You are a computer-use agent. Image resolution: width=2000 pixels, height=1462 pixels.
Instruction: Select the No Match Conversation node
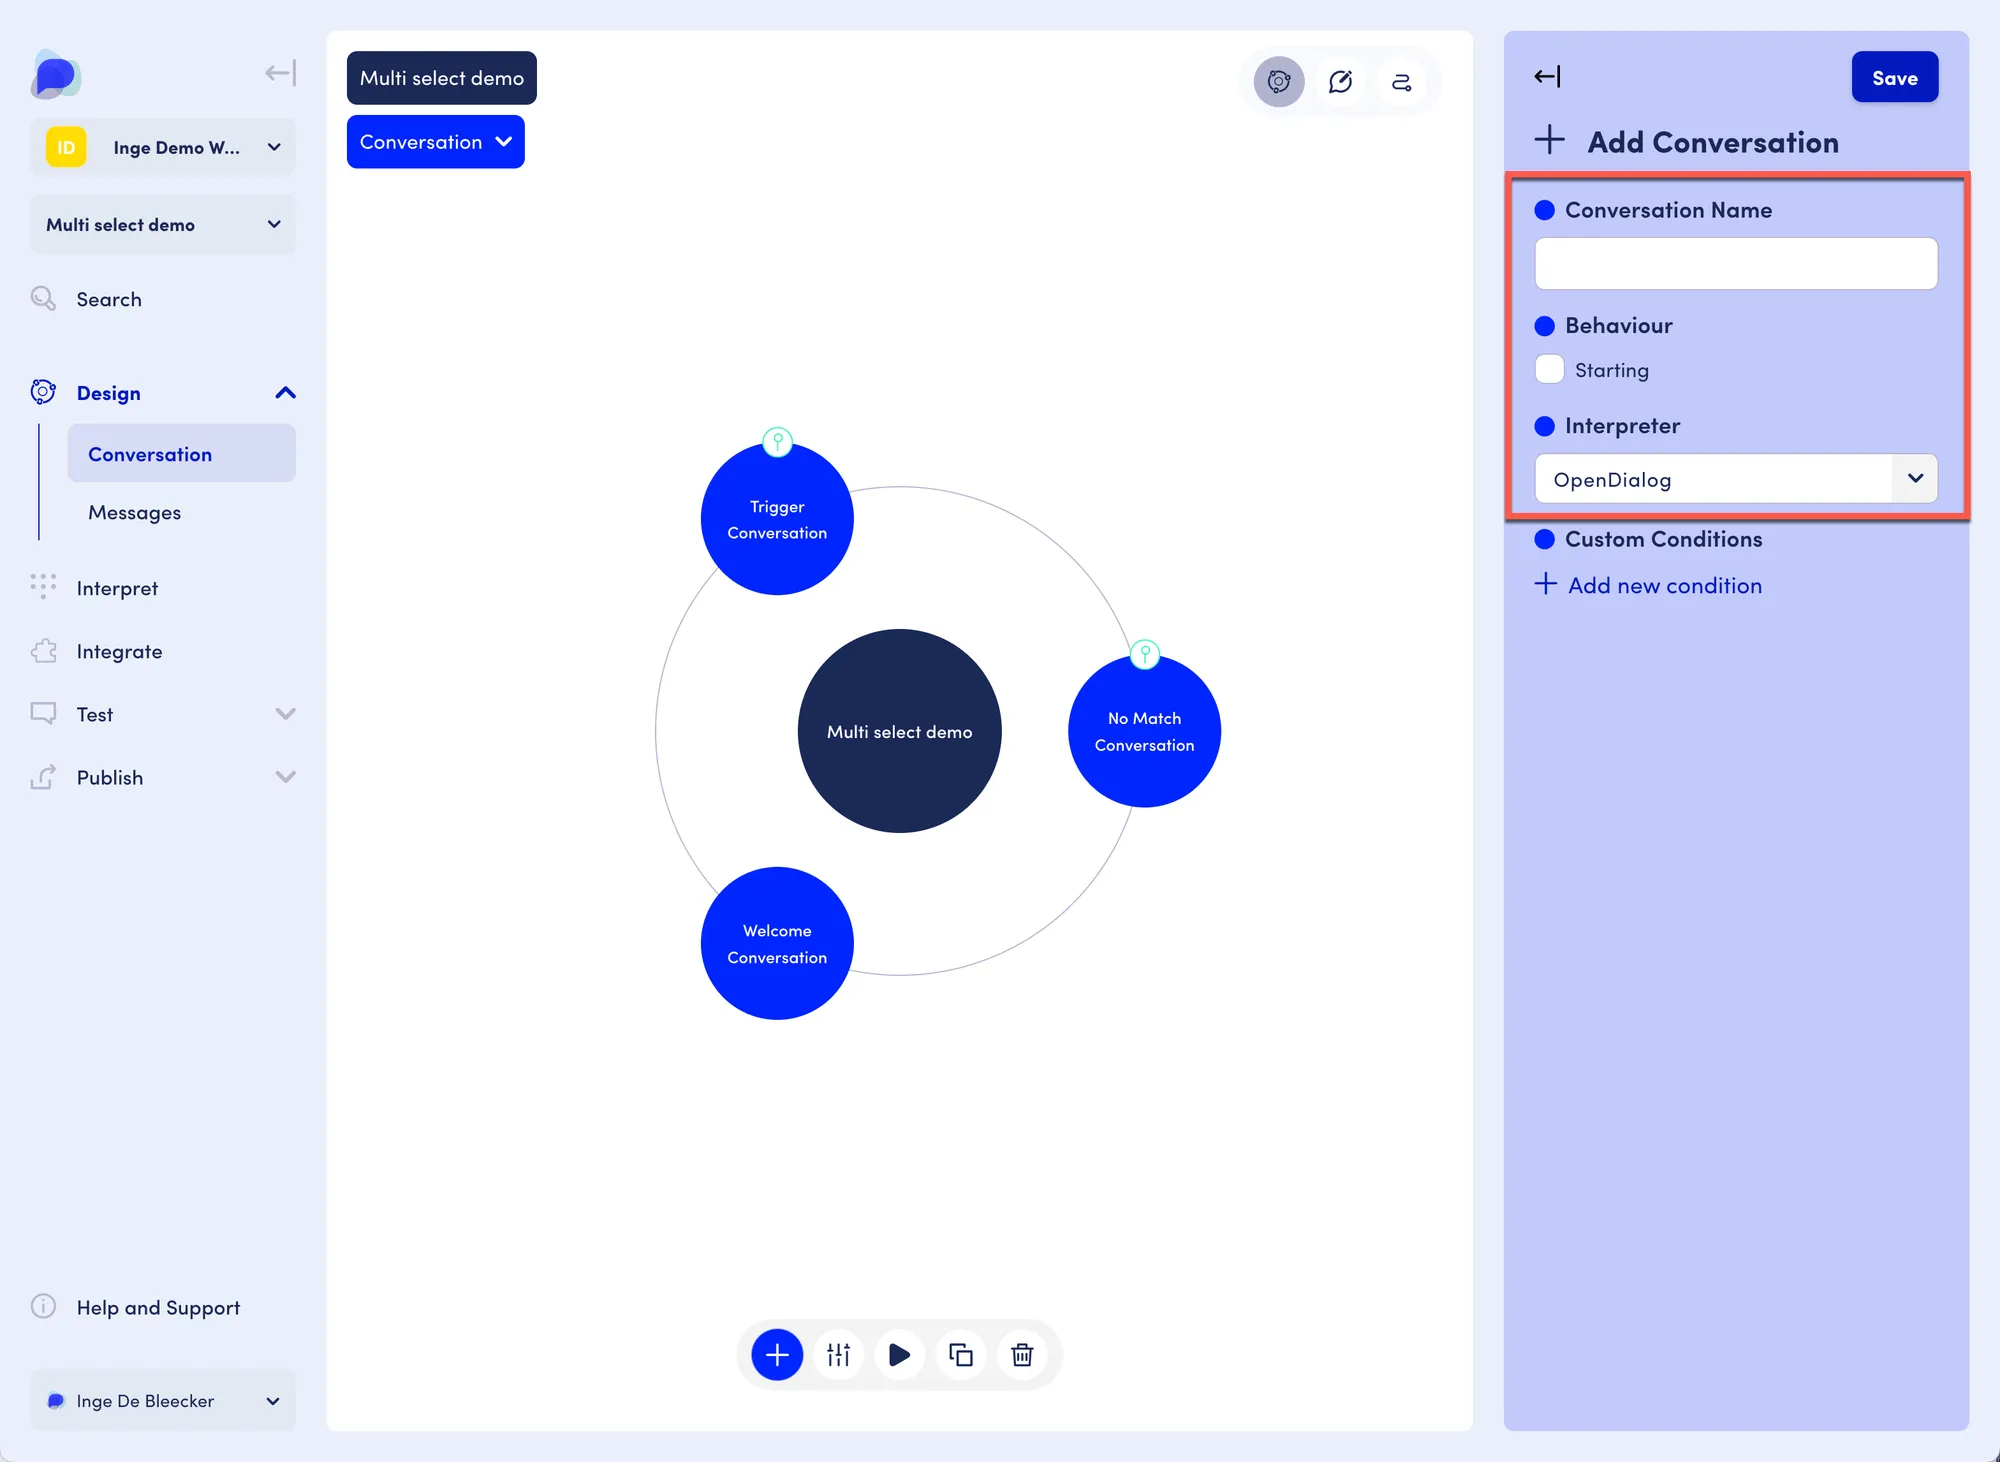point(1144,733)
